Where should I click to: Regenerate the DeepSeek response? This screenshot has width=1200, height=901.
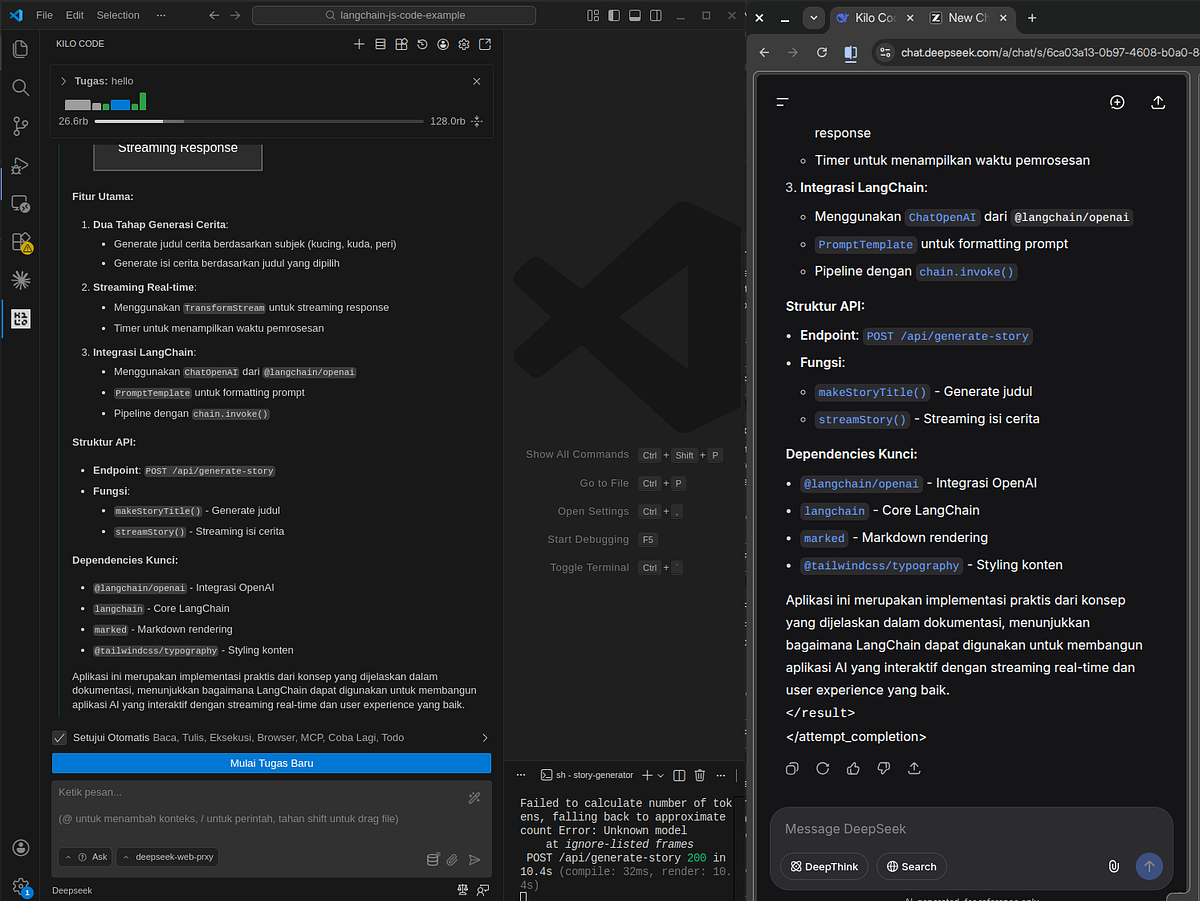pos(823,768)
